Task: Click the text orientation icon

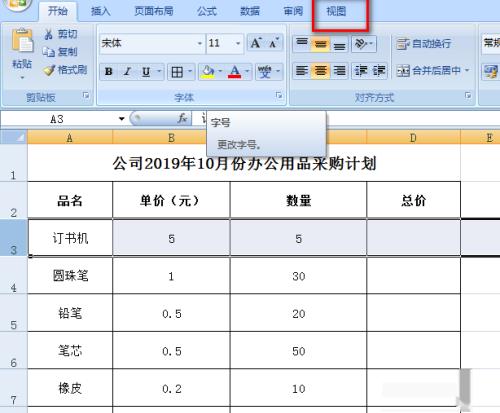Action: (x=360, y=43)
